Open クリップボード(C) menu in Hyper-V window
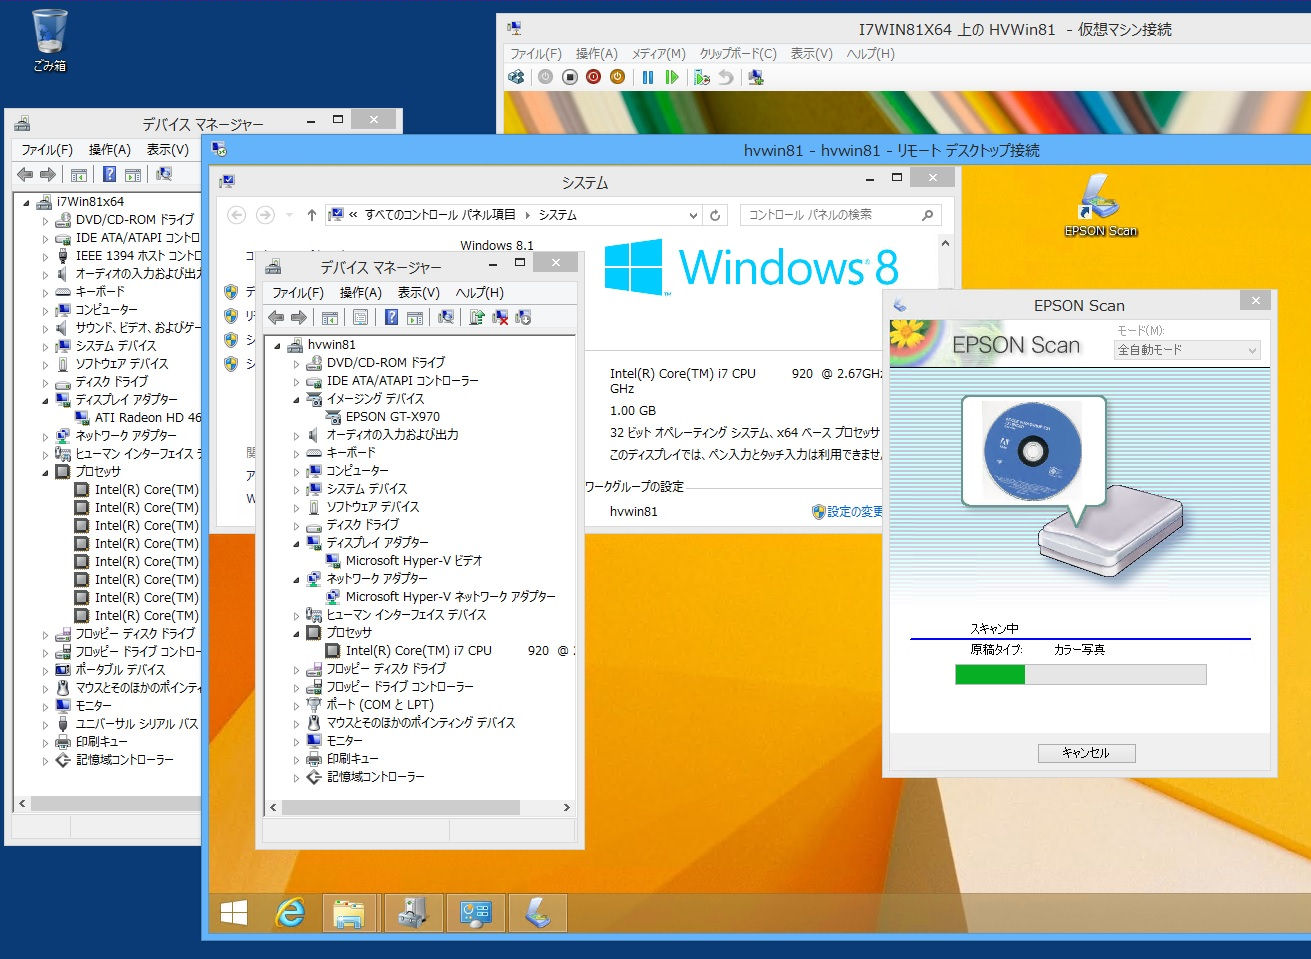The height and width of the screenshot is (959, 1311). [x=738, y=54]
